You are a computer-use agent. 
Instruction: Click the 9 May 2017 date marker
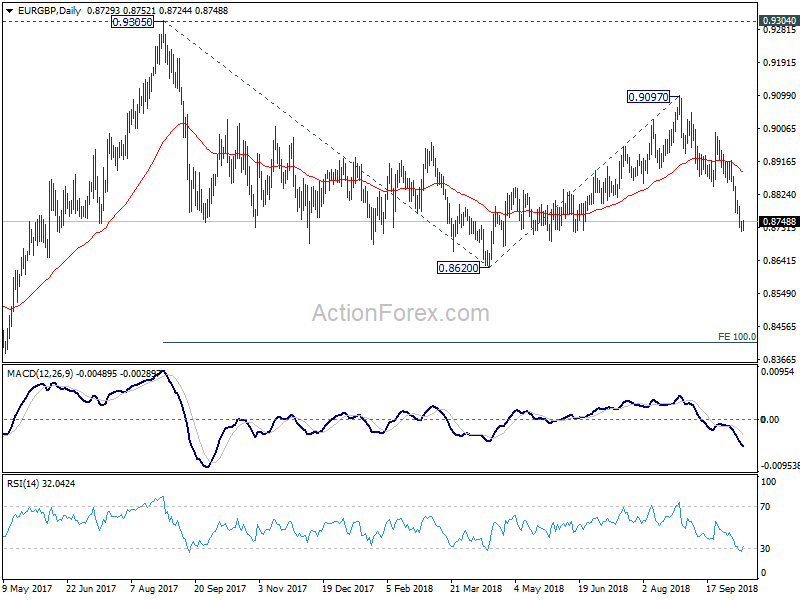tap(27, 588)
